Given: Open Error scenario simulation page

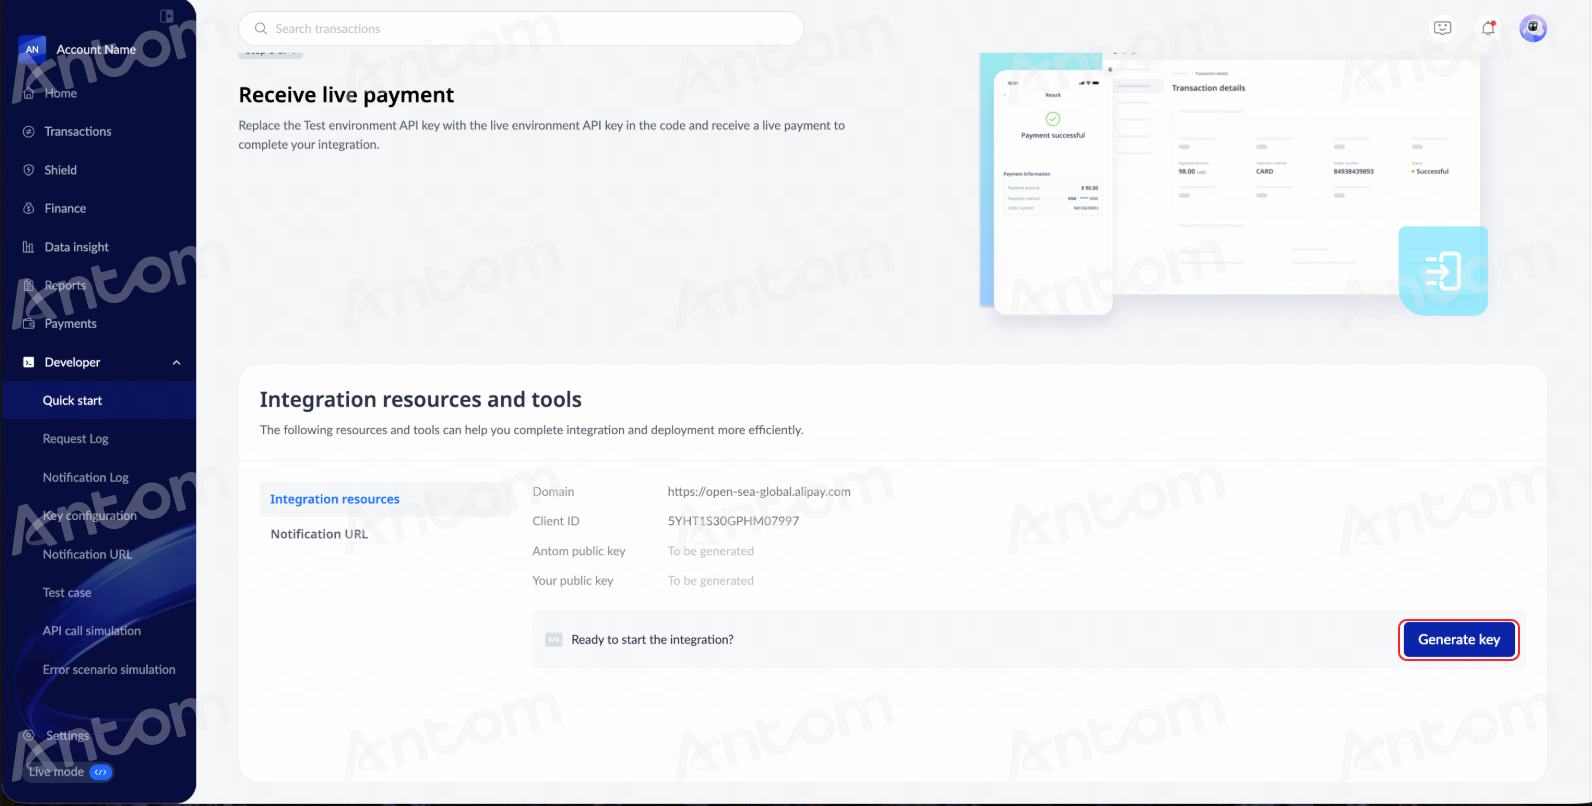Looking at the screenshot, I should 109,670.
